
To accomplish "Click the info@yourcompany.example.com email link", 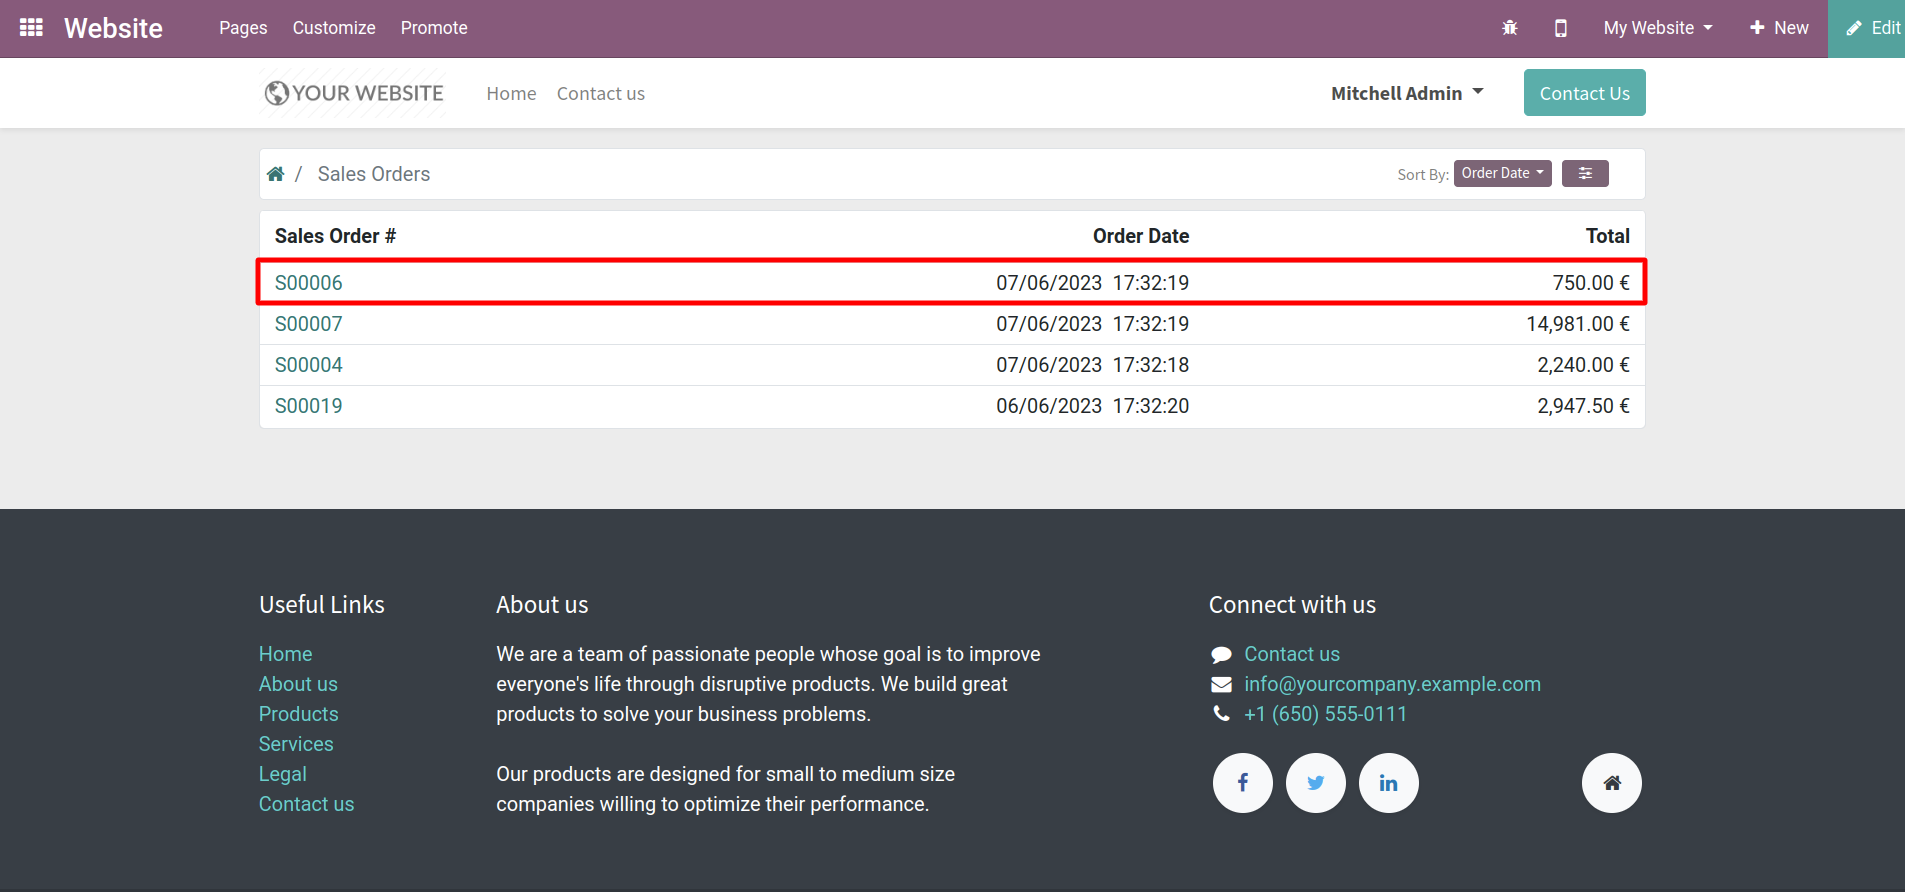I will point(1392,684).
